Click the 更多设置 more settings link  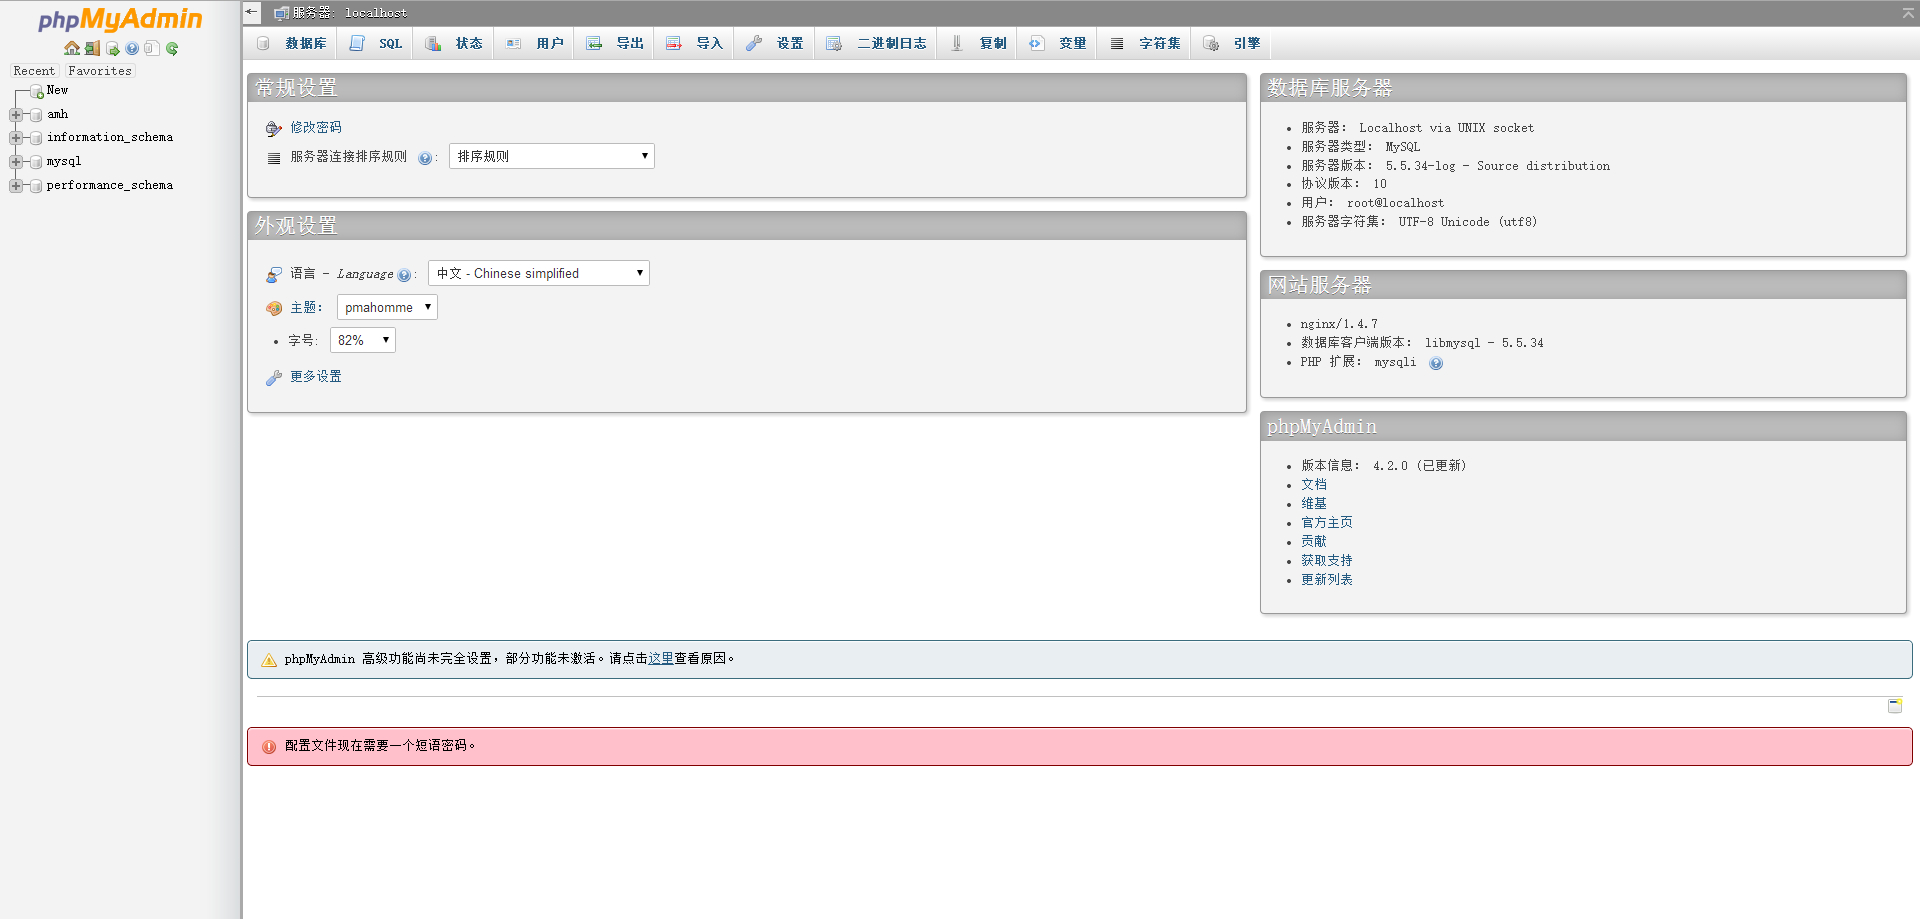click(x=315, y=376)
